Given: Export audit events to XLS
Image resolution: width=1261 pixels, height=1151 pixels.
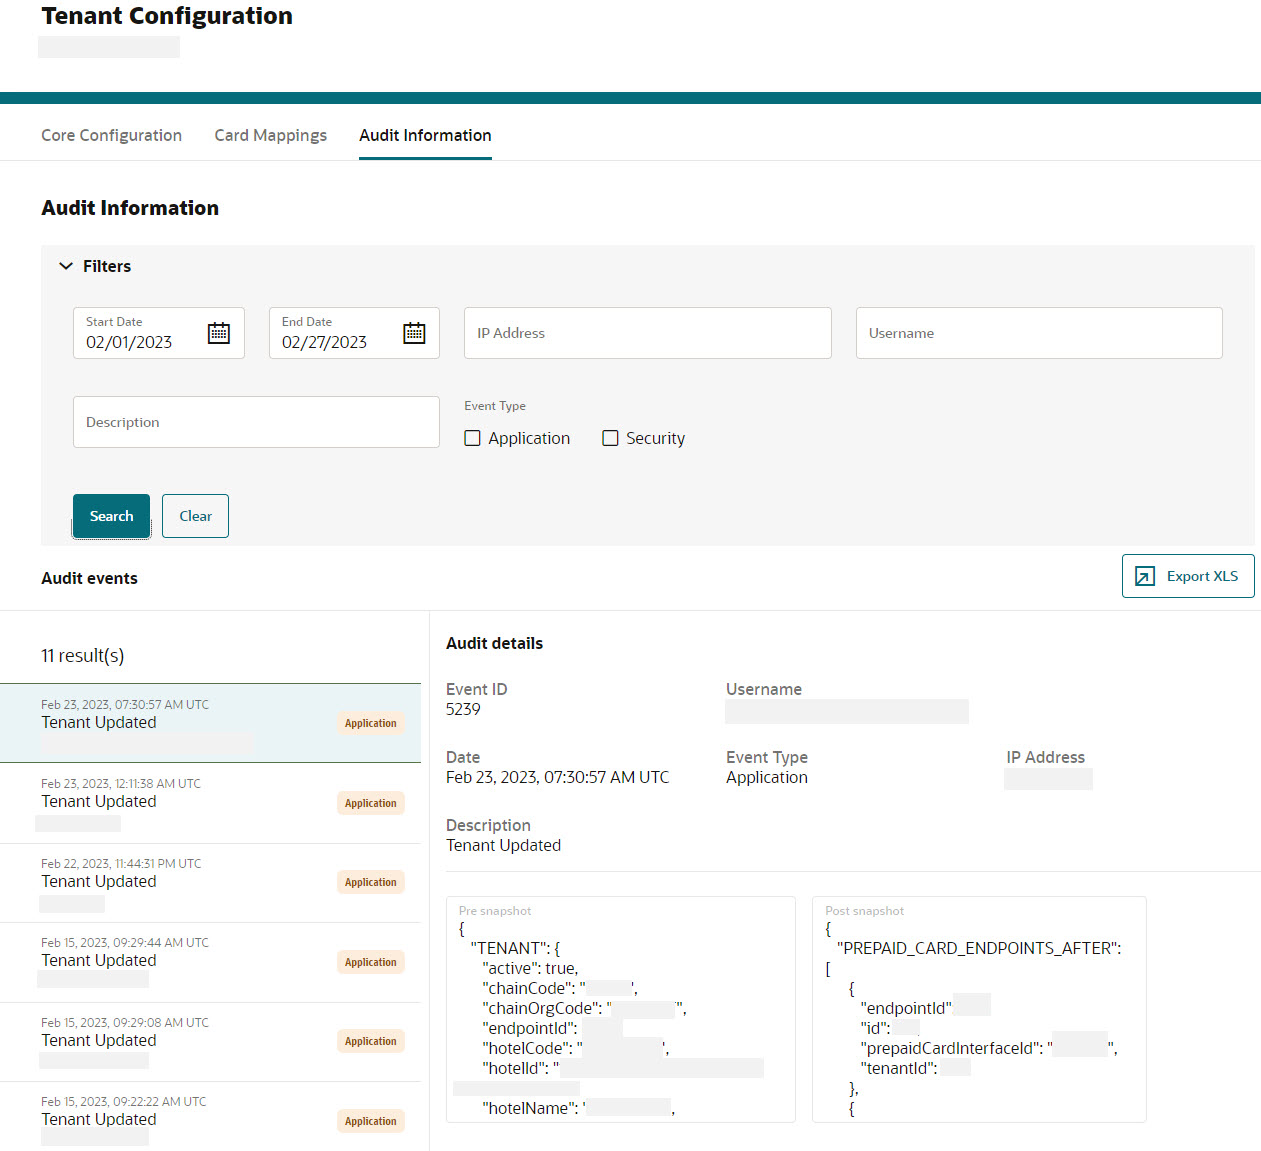Looking at the screenshot, I should (1188, 576).
